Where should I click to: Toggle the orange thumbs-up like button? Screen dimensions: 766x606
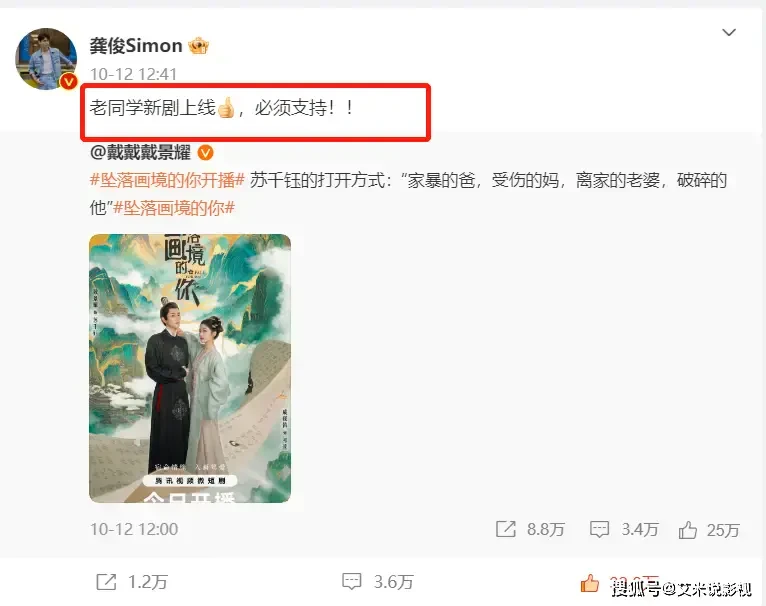click(x=590, y=583)
